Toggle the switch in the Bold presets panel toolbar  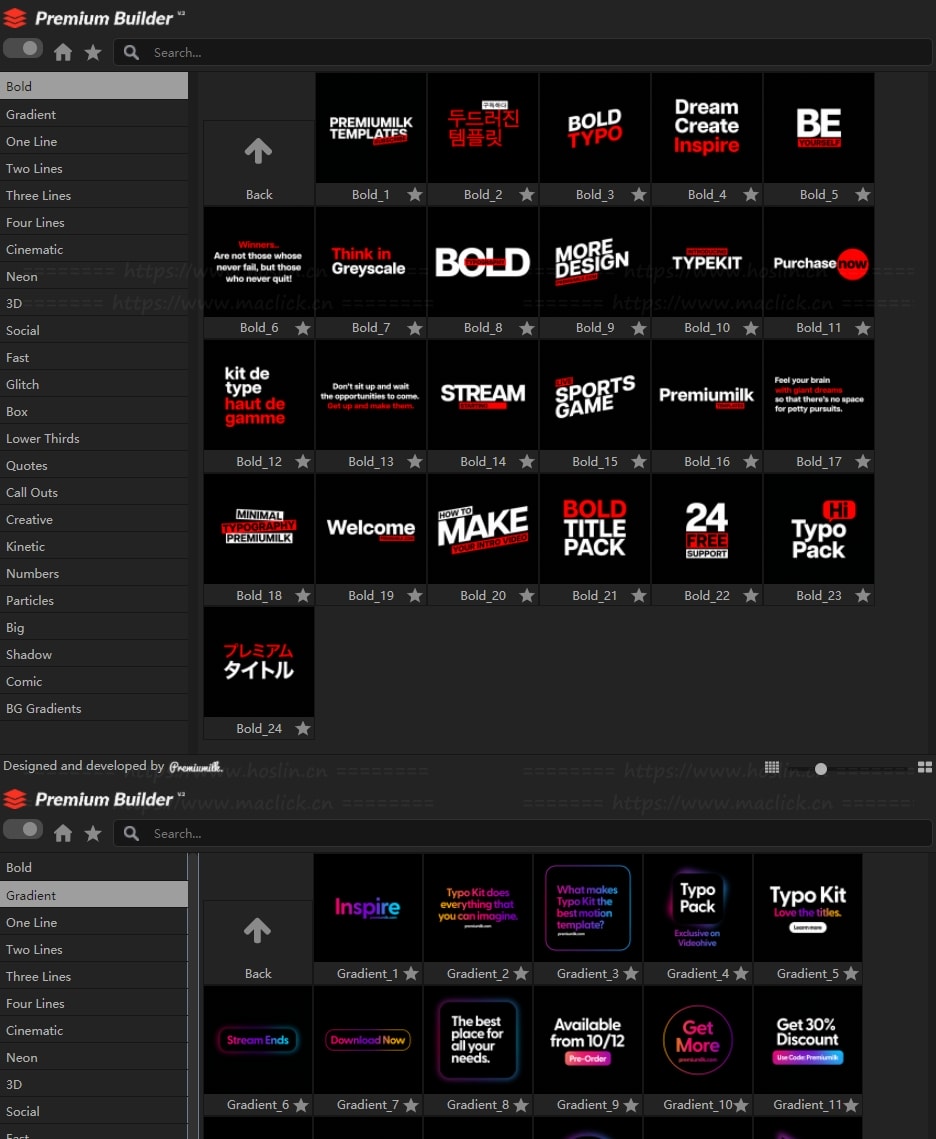tap(23, 49)
